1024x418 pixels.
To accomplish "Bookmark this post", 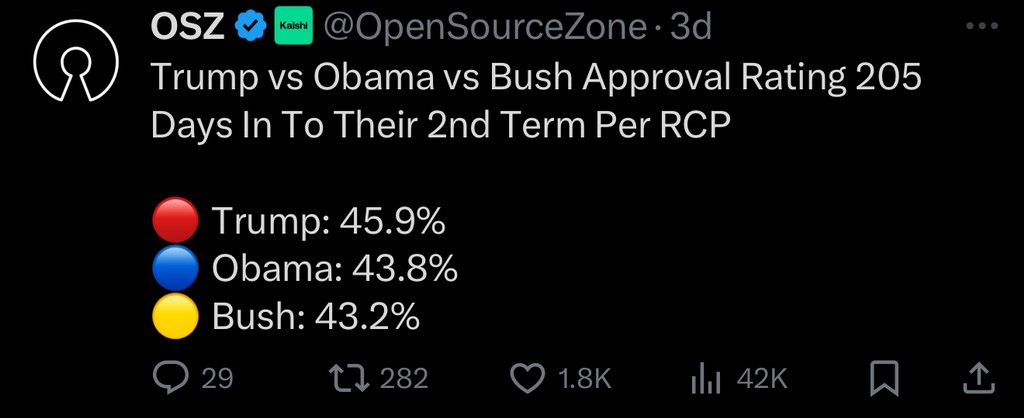I will (x=885, y=379).
